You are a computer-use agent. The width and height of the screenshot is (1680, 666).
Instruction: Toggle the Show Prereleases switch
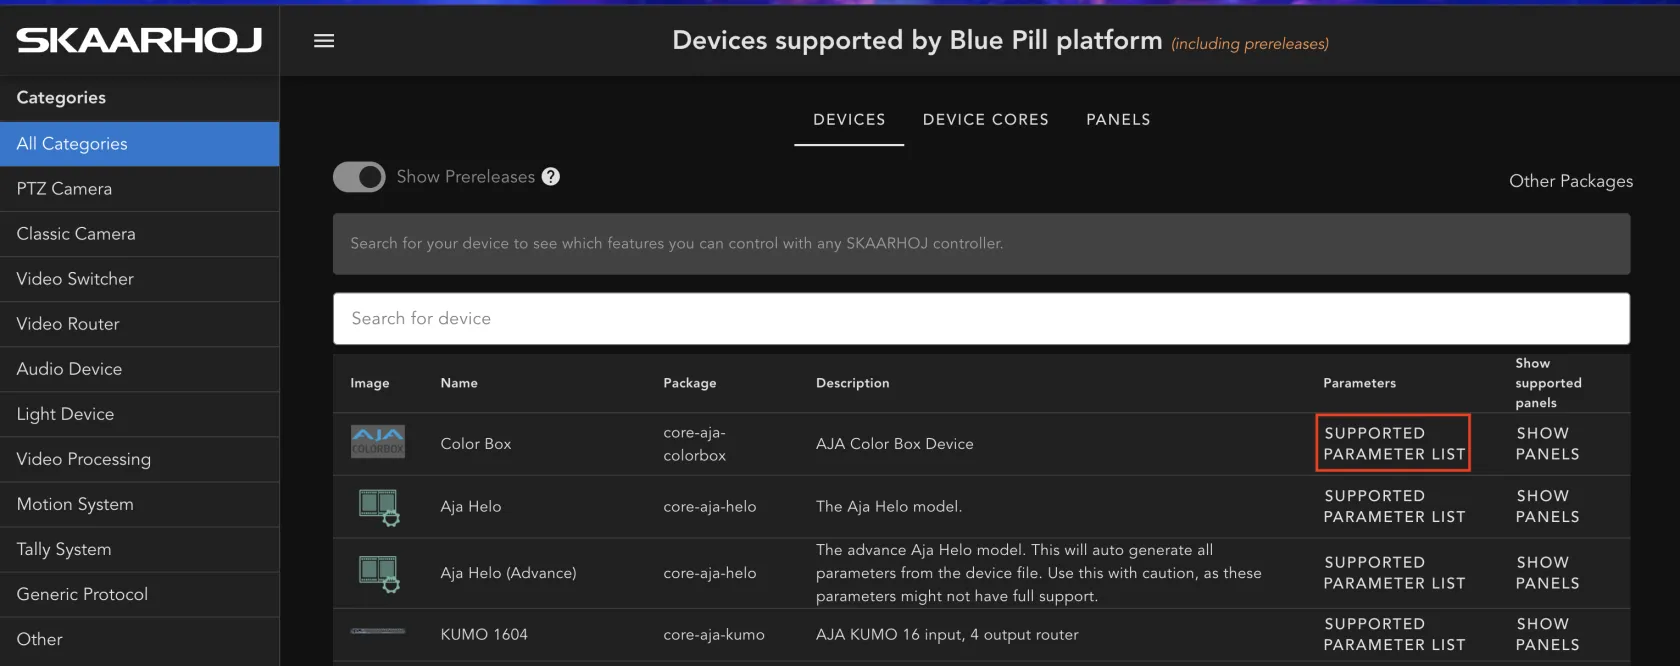[x=359, y=177]
